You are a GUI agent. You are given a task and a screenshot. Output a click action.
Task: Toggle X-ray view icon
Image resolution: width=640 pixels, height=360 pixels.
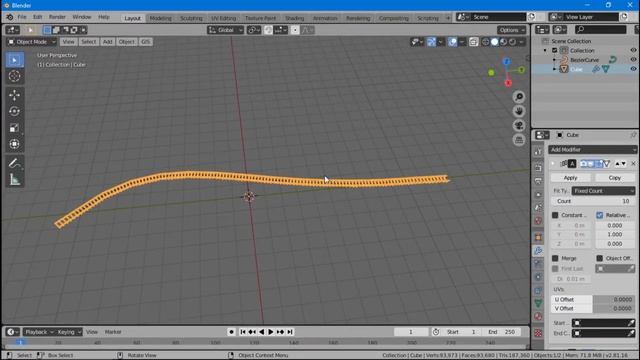point(473,42)
